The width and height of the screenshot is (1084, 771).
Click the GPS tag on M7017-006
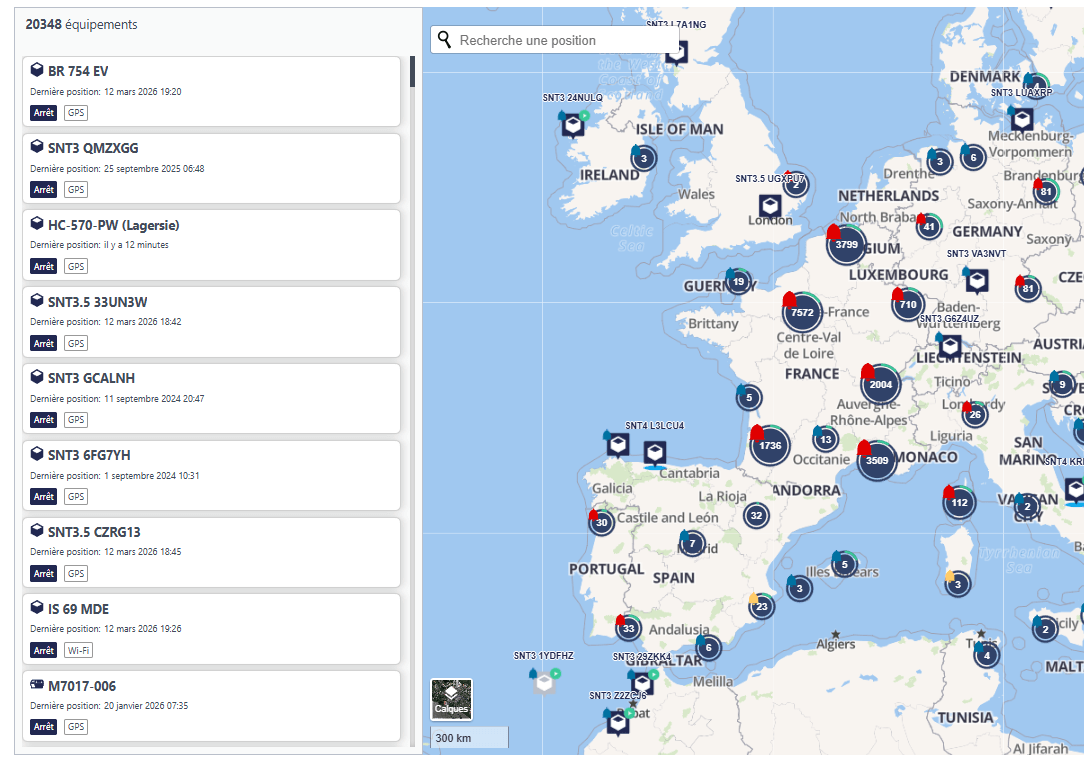[x=76, y=727]
